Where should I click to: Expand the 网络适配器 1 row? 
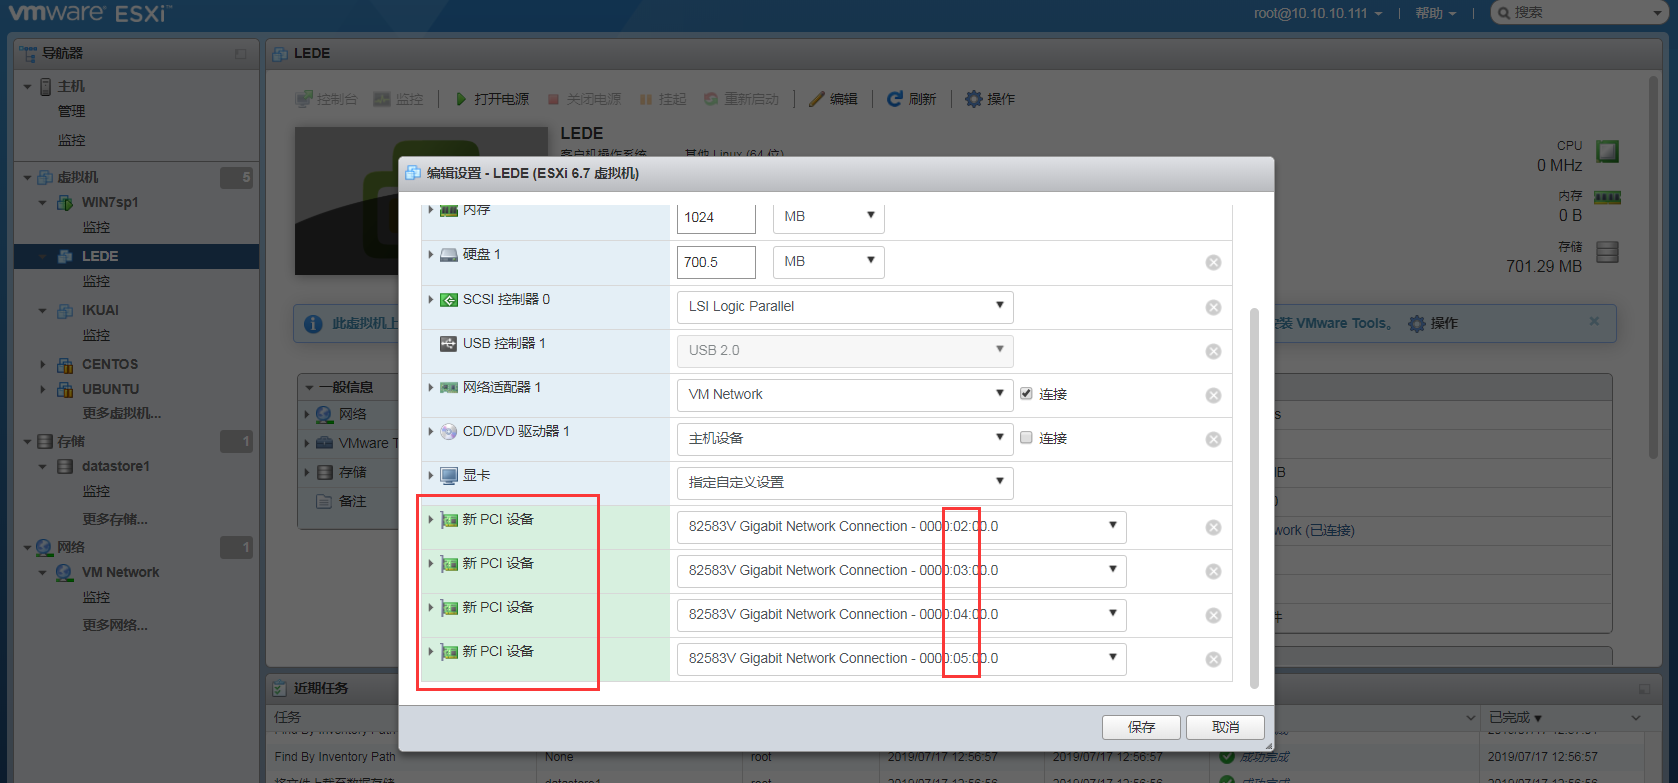click(431, 387)
